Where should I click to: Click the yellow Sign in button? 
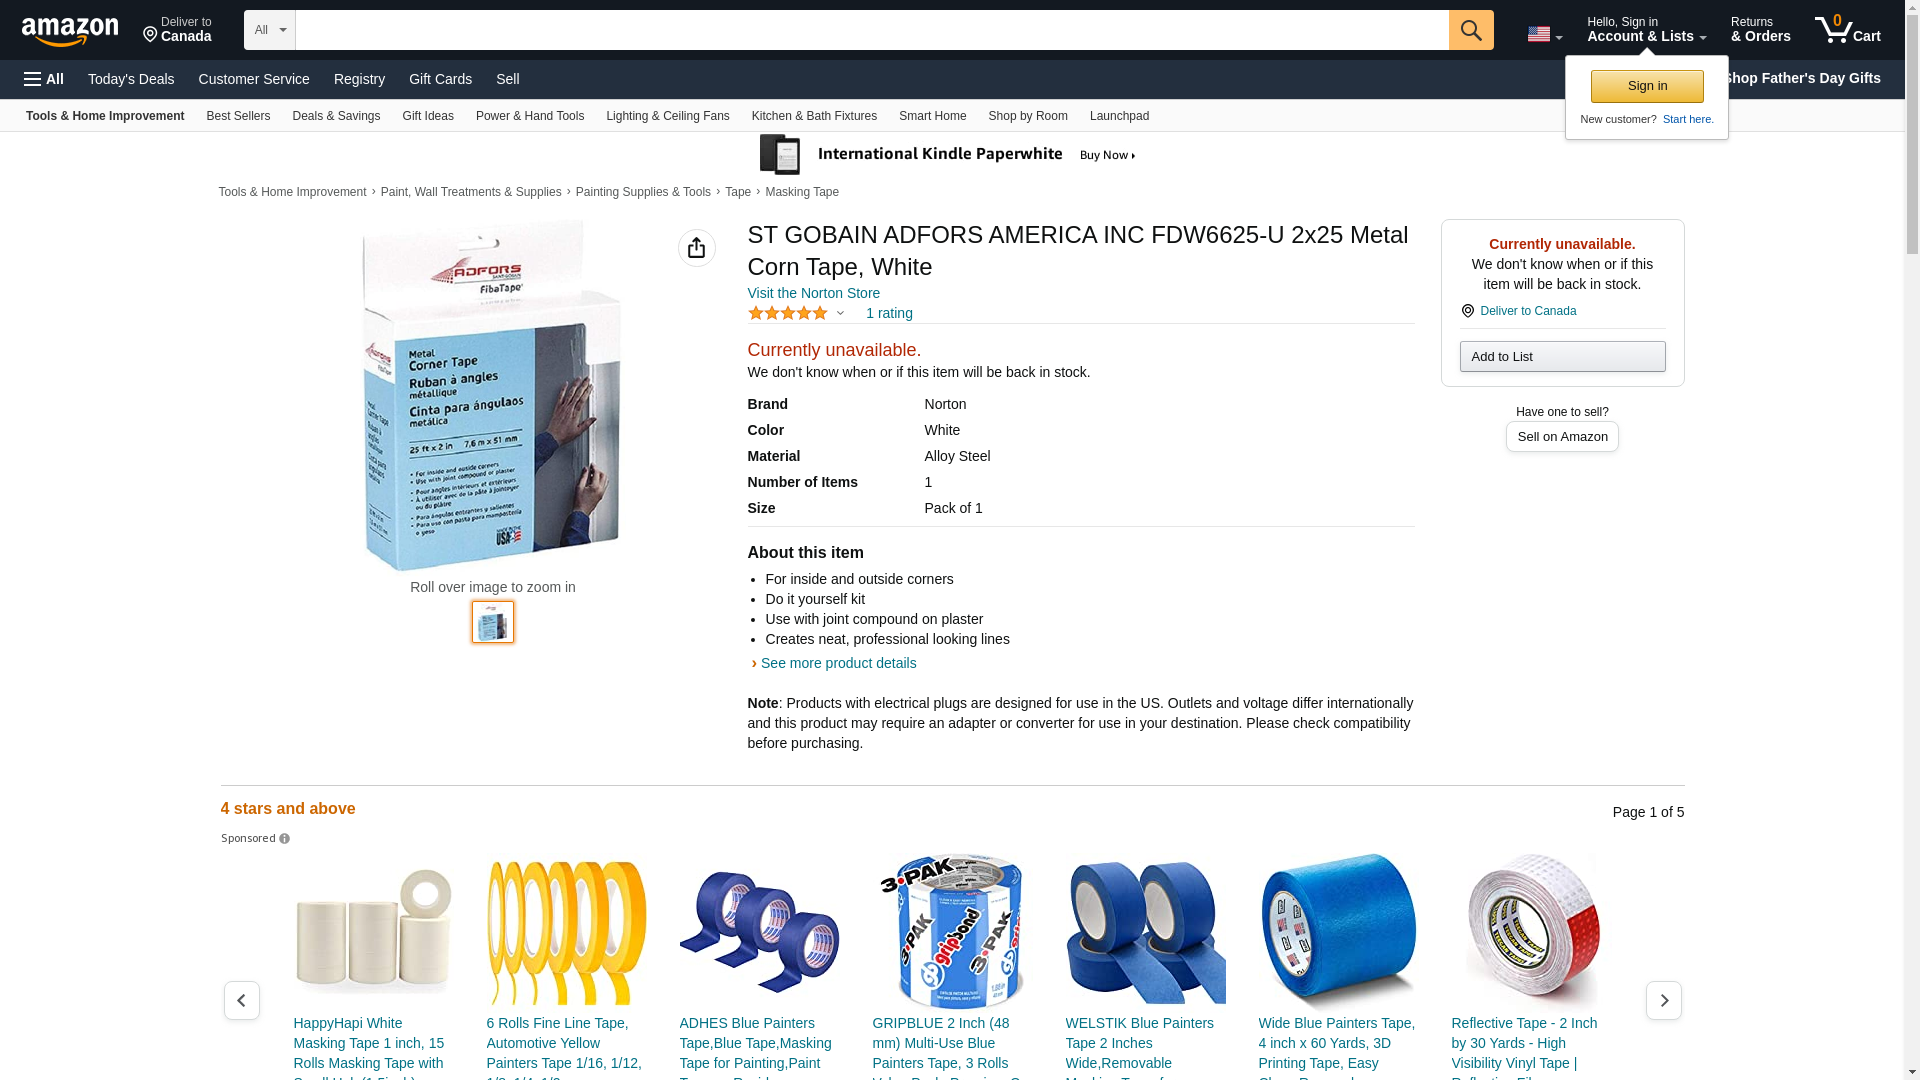tap(1647, 86)
